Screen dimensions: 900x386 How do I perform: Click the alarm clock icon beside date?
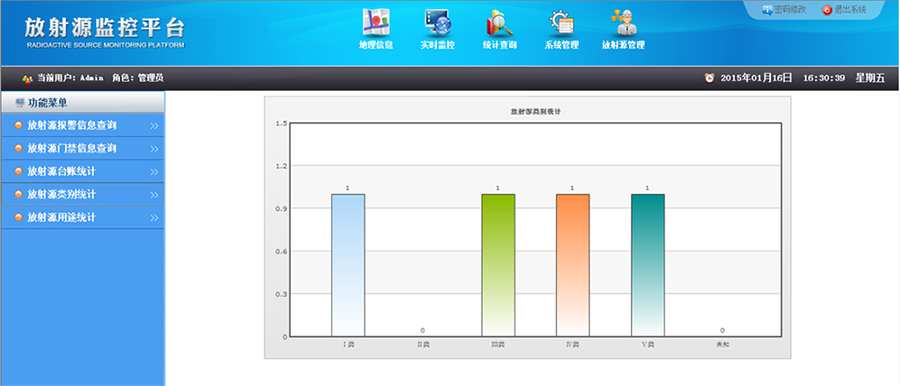(x=709, y=78)
